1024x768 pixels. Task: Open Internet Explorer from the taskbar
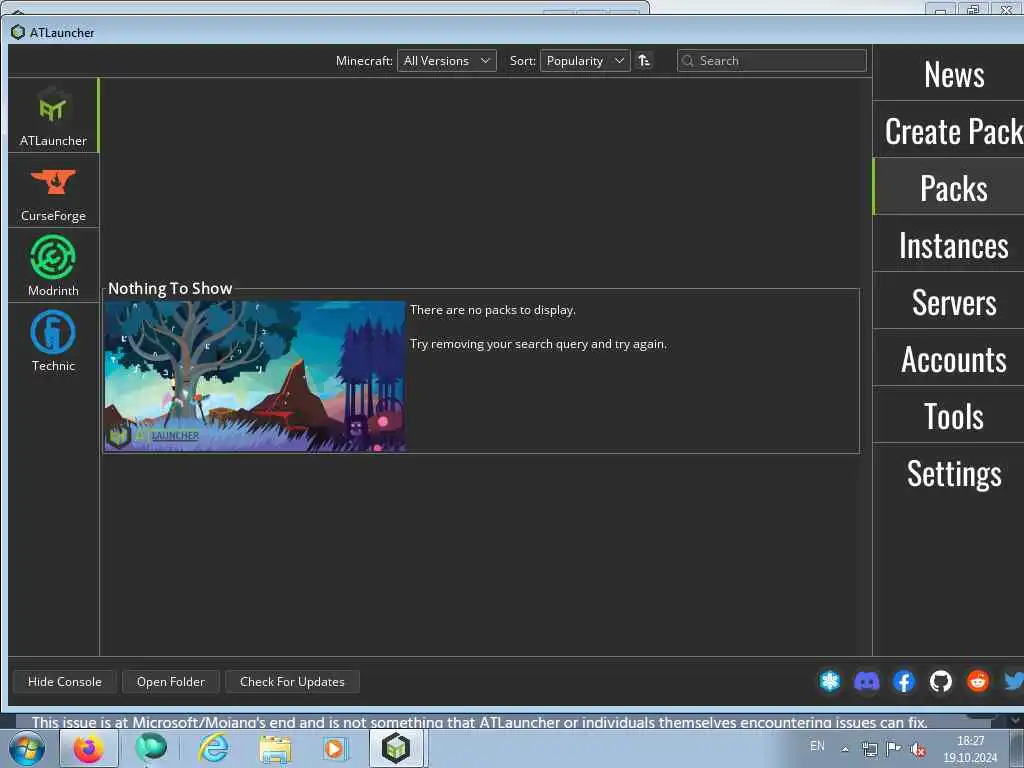[214, 748]
